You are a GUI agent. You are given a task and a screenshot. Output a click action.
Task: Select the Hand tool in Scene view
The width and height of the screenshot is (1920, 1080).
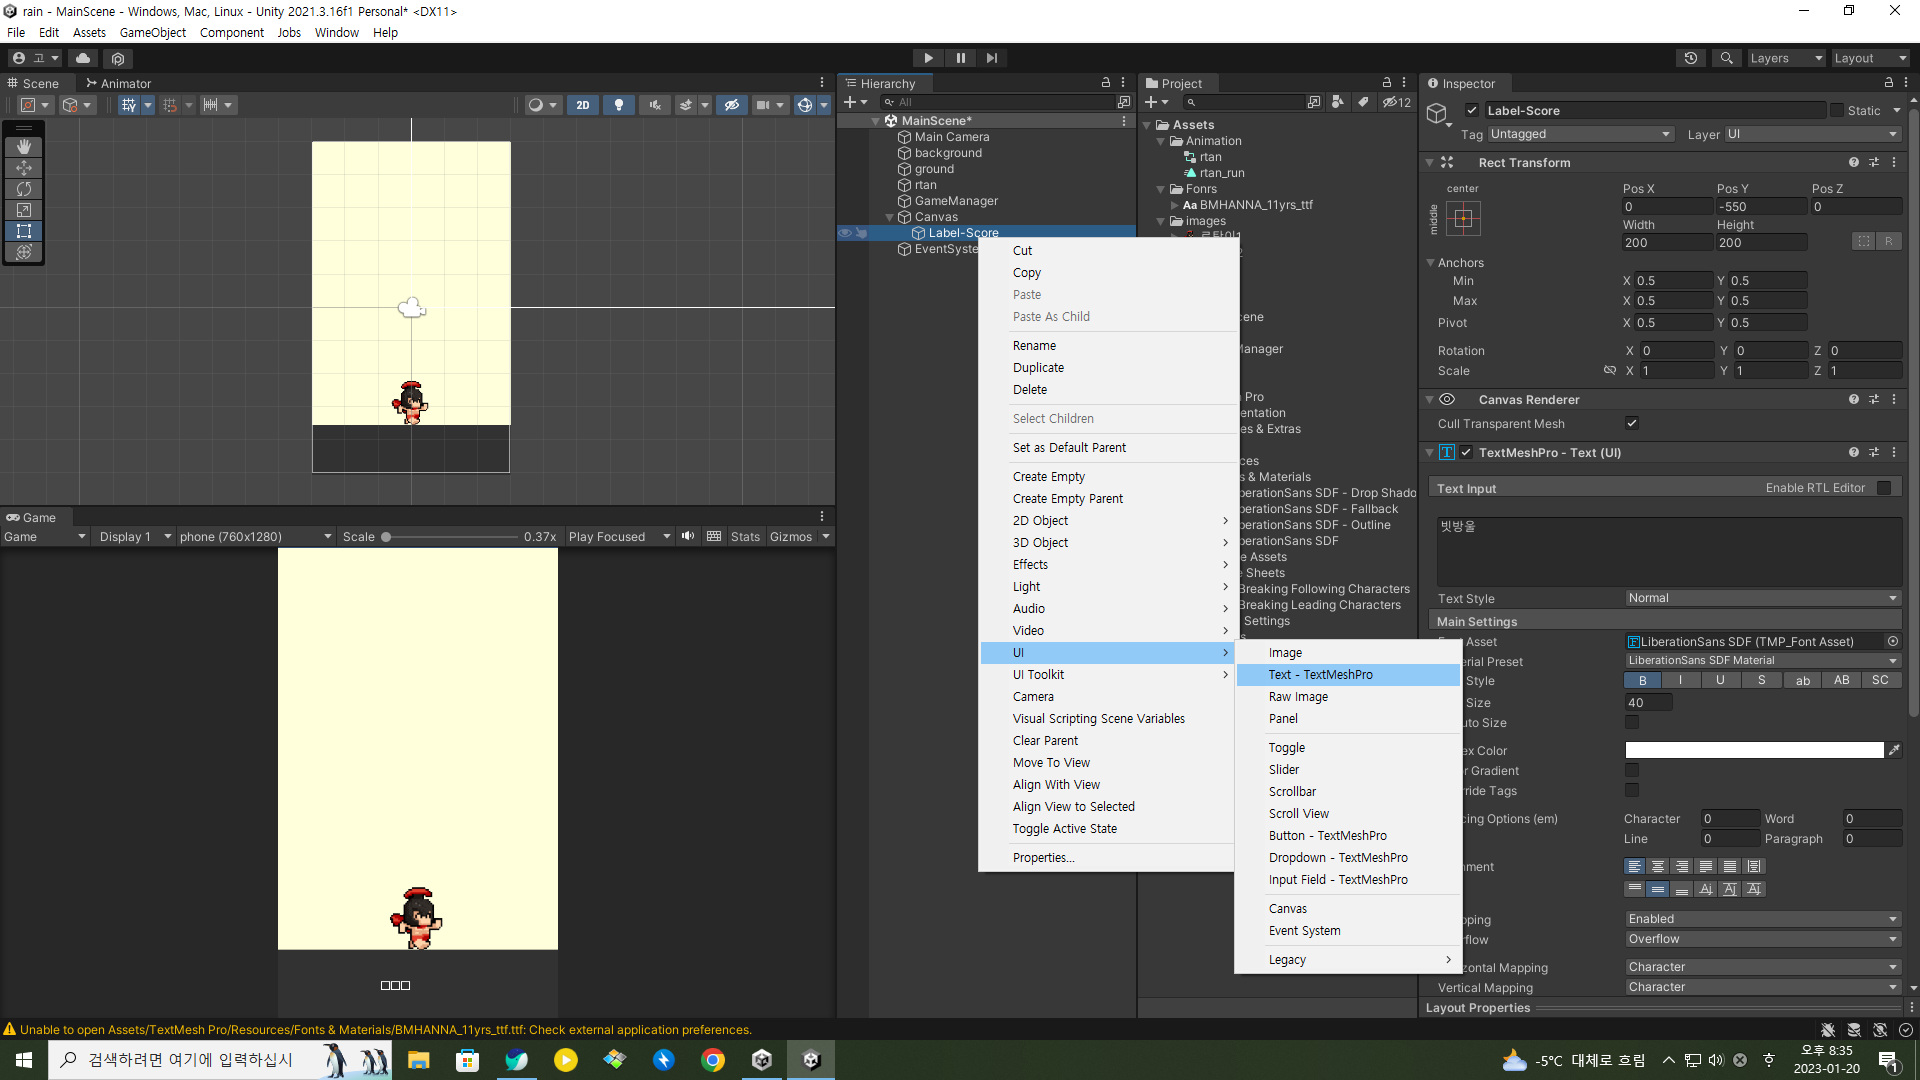tap(24, 147)
